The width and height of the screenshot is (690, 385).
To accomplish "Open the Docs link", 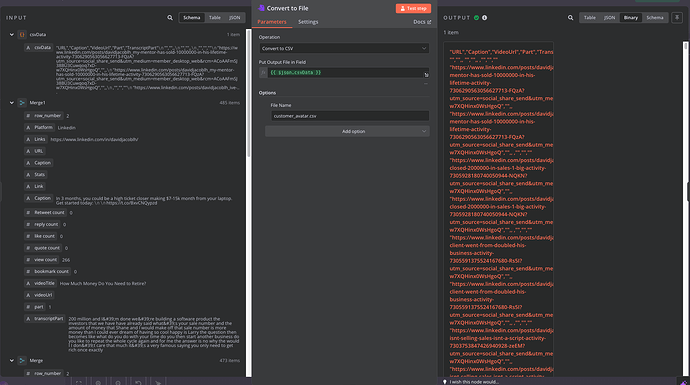I will (x=422, y=22).
